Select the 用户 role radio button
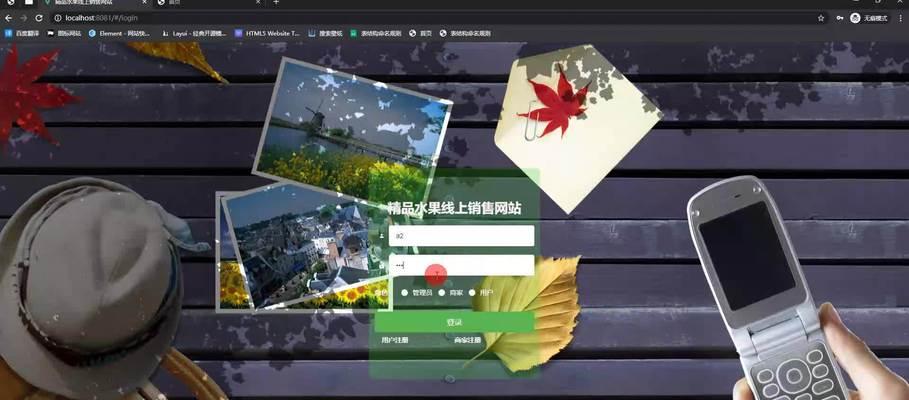The image size is (909, 400). click(x=472, y=293)
